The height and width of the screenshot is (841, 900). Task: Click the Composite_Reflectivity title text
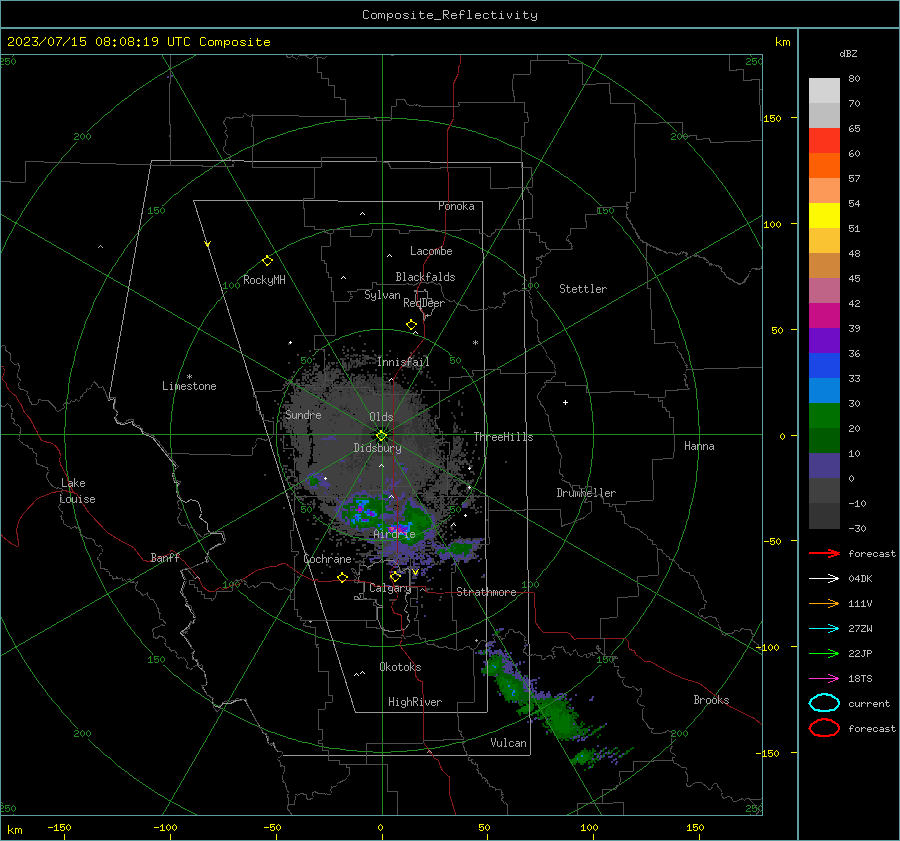450,15
